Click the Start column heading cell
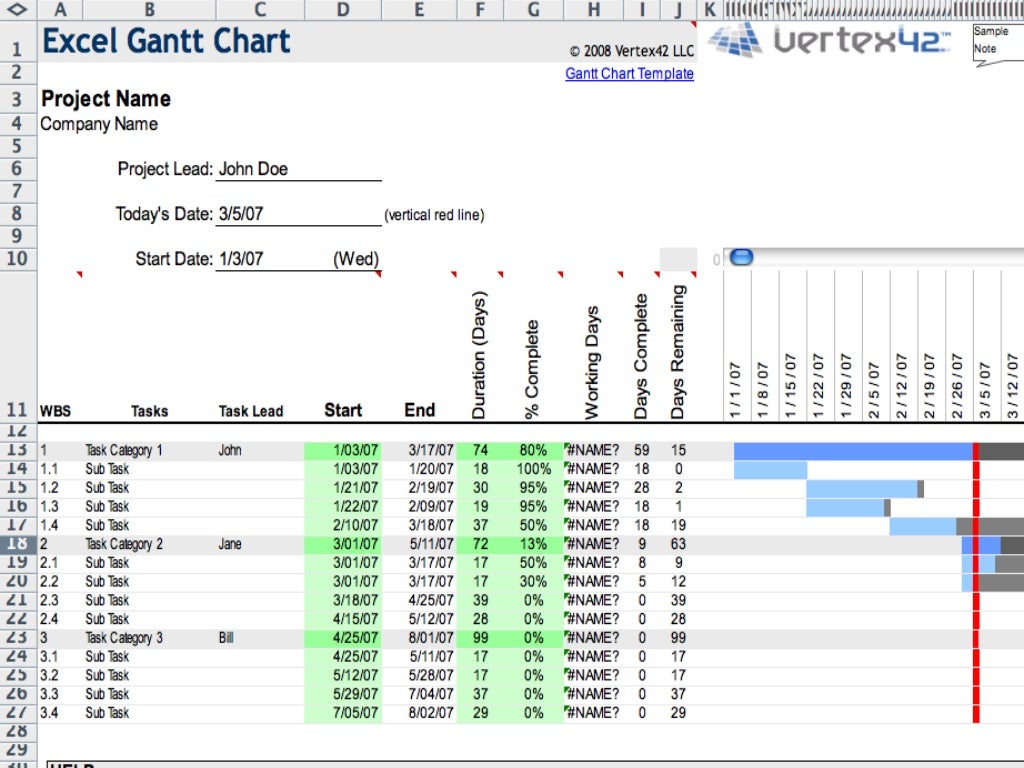1024x768 pixels. tap(343, 410)
